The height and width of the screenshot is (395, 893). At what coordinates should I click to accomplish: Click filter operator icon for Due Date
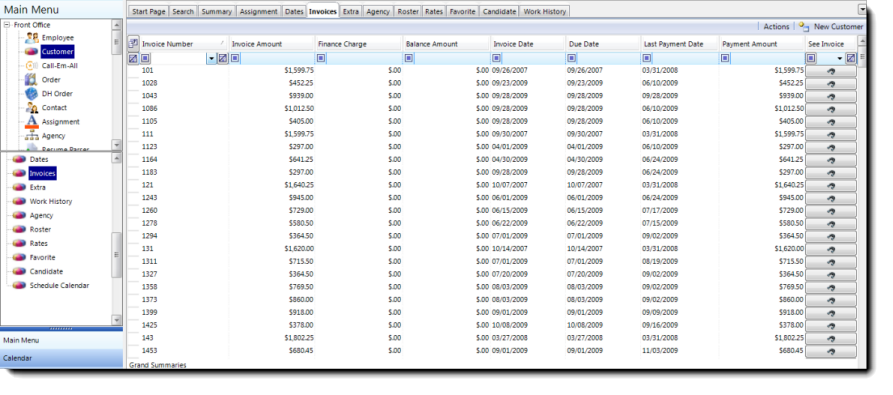pos(571,58)
